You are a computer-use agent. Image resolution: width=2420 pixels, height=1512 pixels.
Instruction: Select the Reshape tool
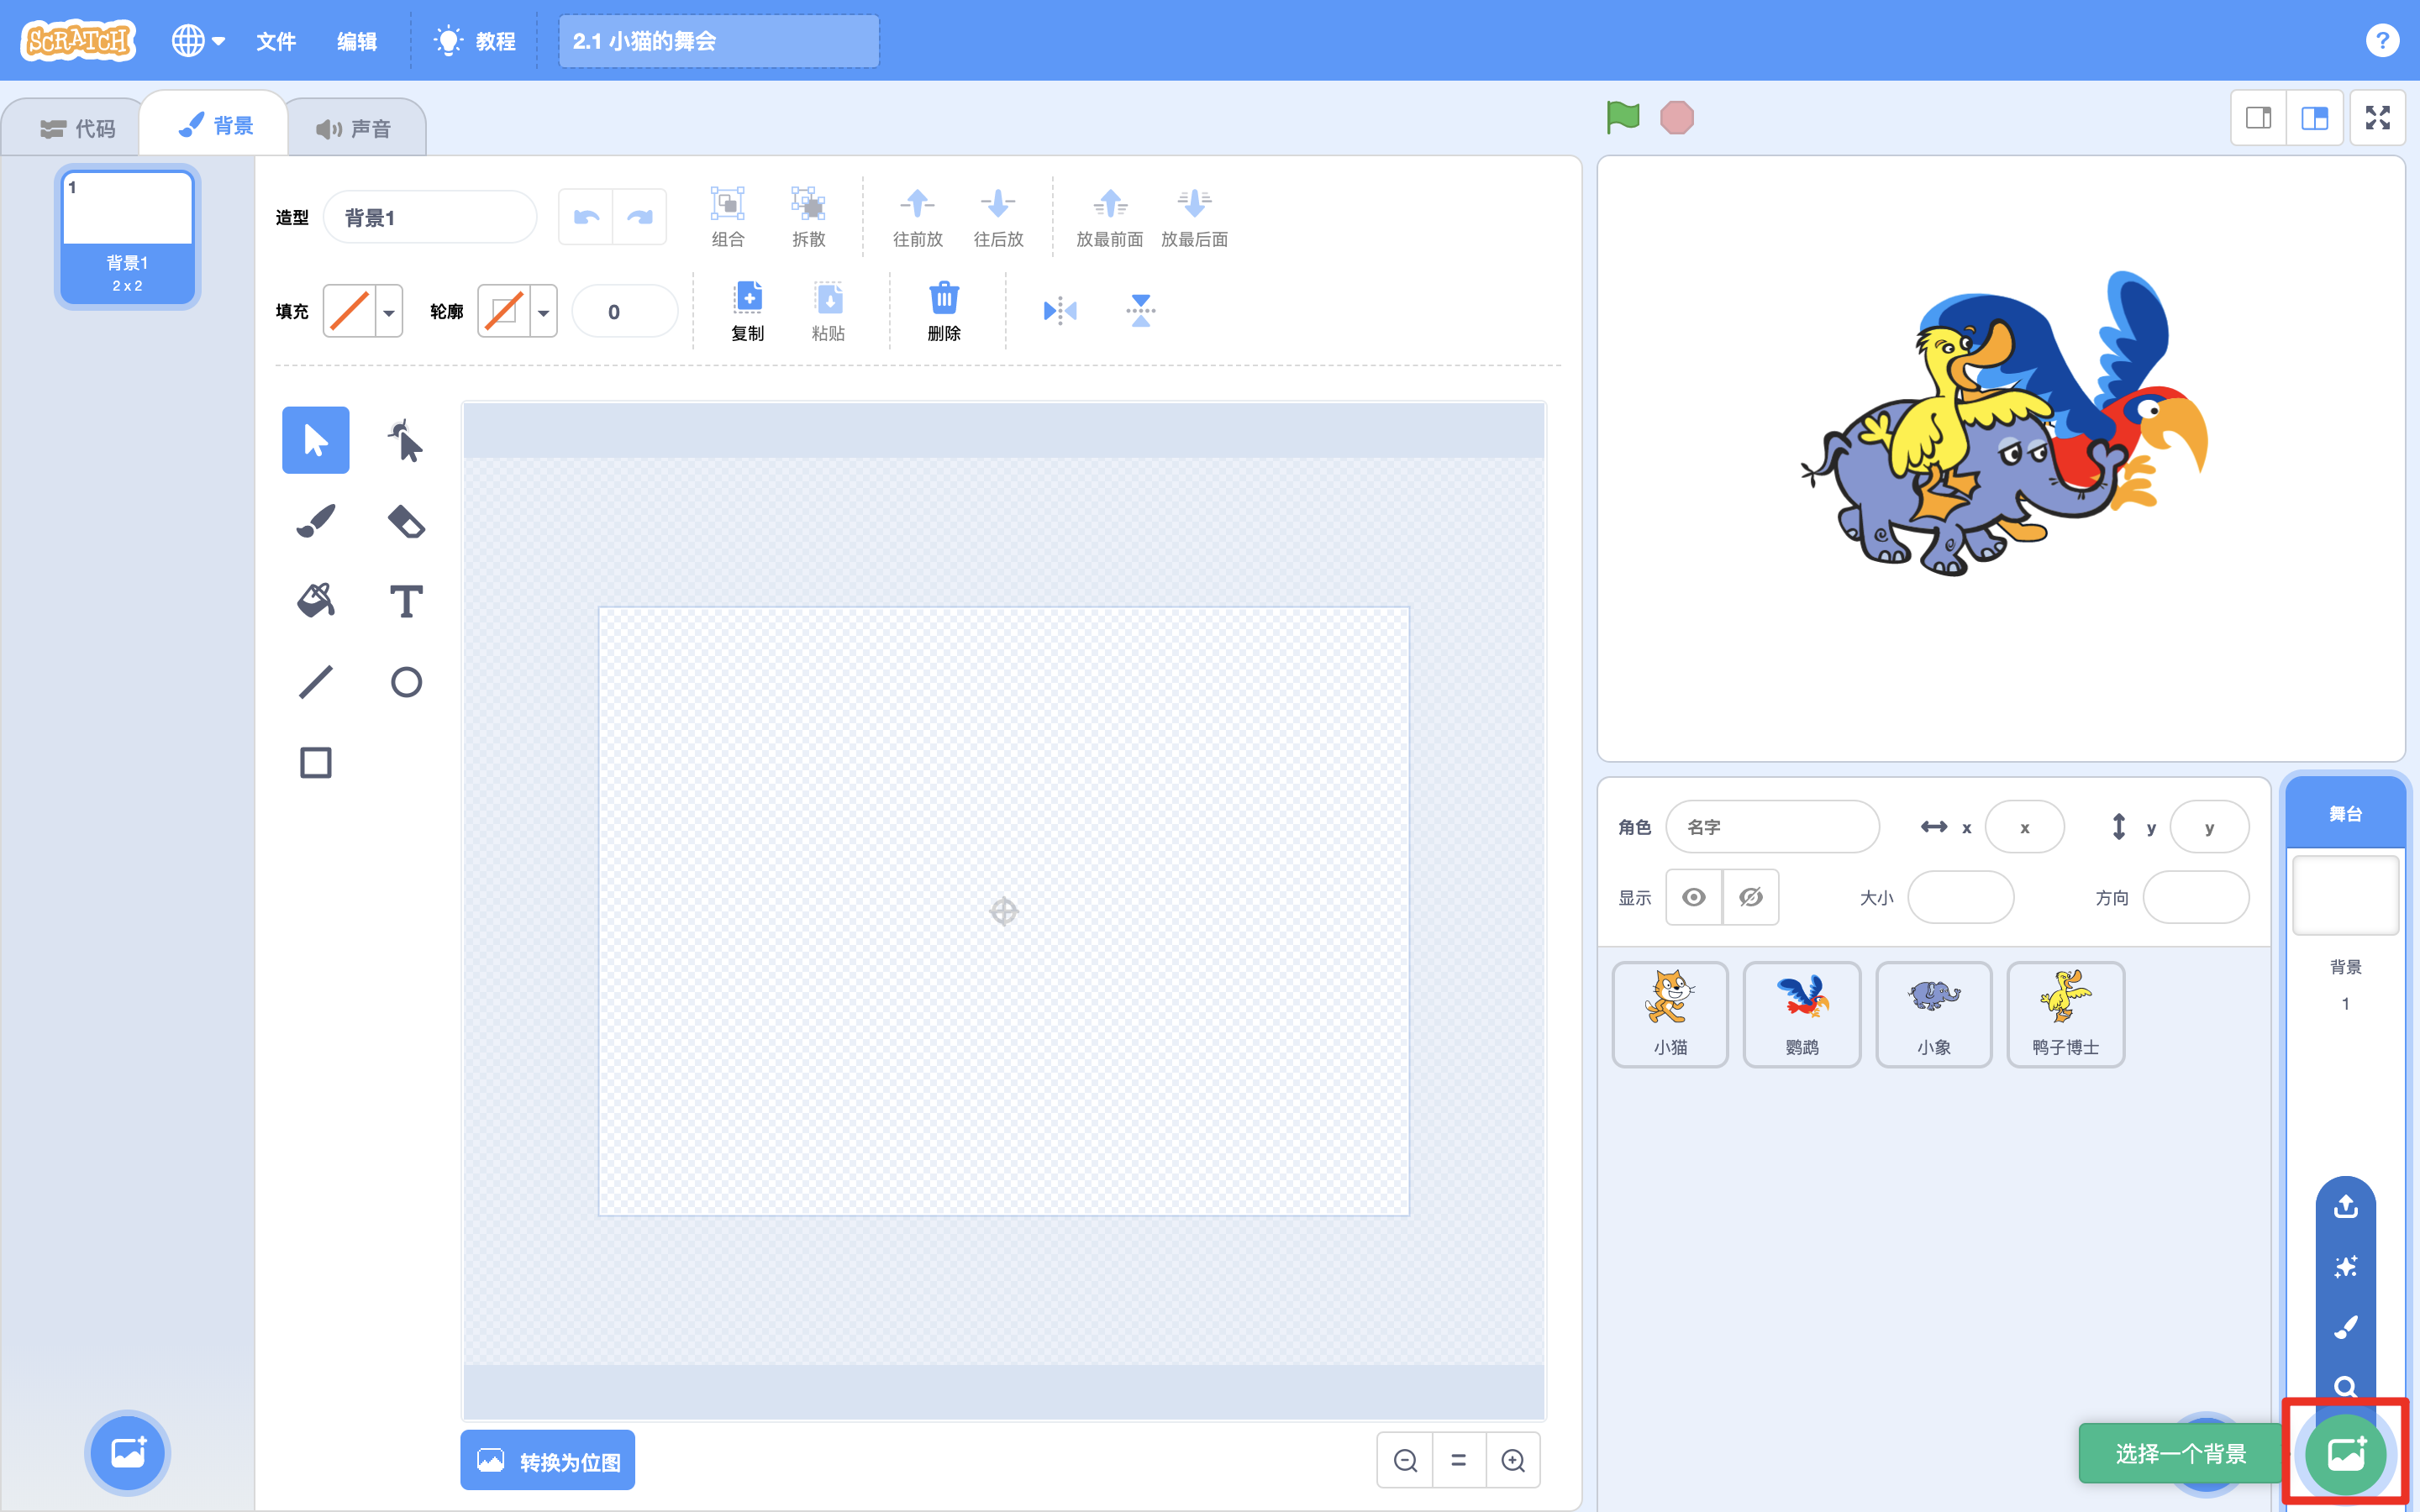405,440
